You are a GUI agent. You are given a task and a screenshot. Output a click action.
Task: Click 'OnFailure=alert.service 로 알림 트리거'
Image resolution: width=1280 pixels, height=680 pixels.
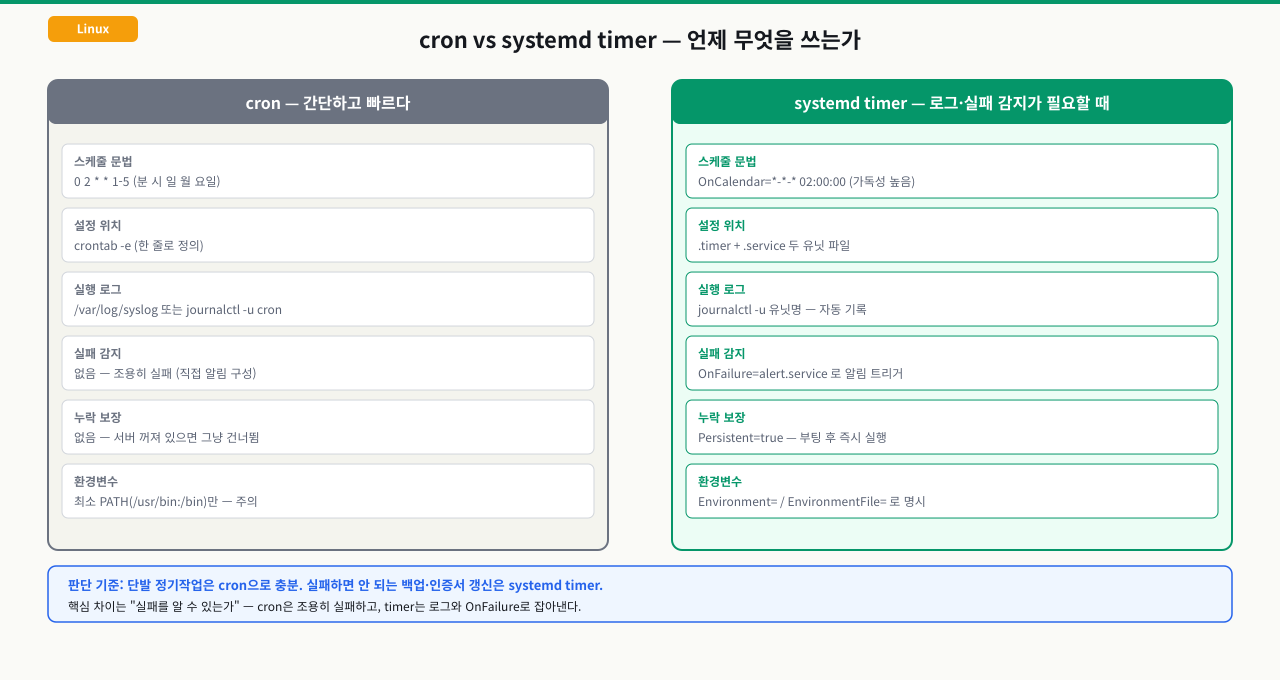800,373
